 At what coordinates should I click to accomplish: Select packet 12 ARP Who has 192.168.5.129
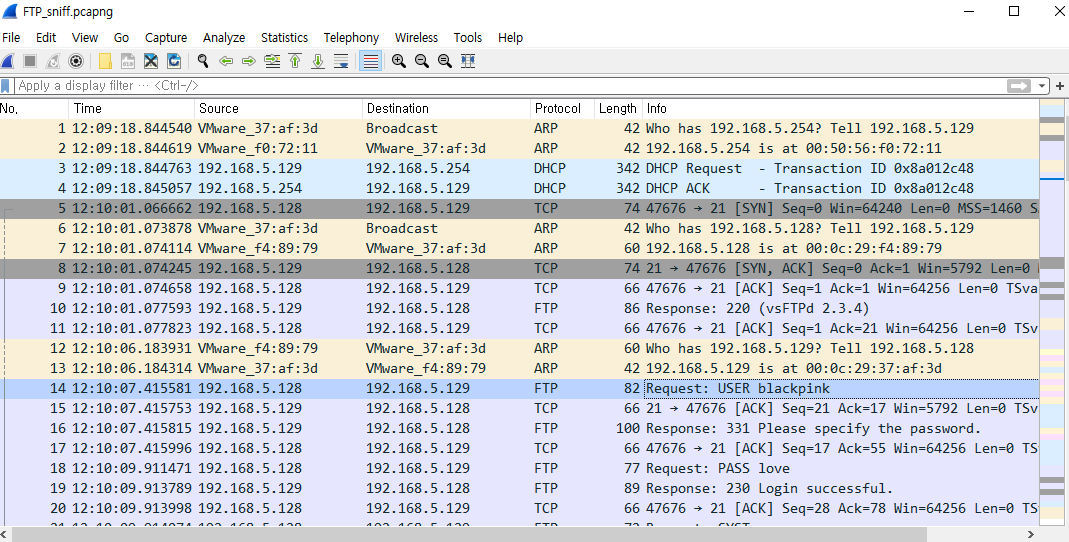point(520,348)
